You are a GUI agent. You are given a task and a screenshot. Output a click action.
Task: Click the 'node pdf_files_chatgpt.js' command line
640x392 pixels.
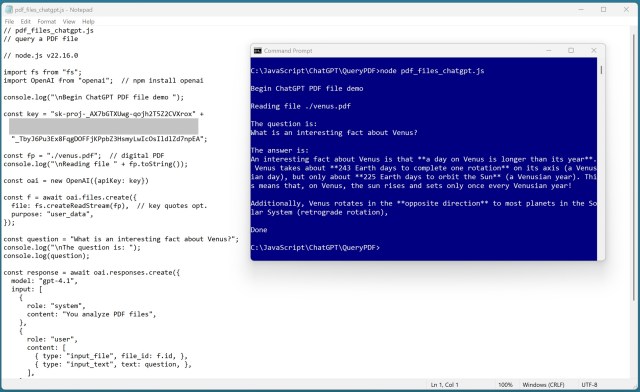click(x=432, y=71)
